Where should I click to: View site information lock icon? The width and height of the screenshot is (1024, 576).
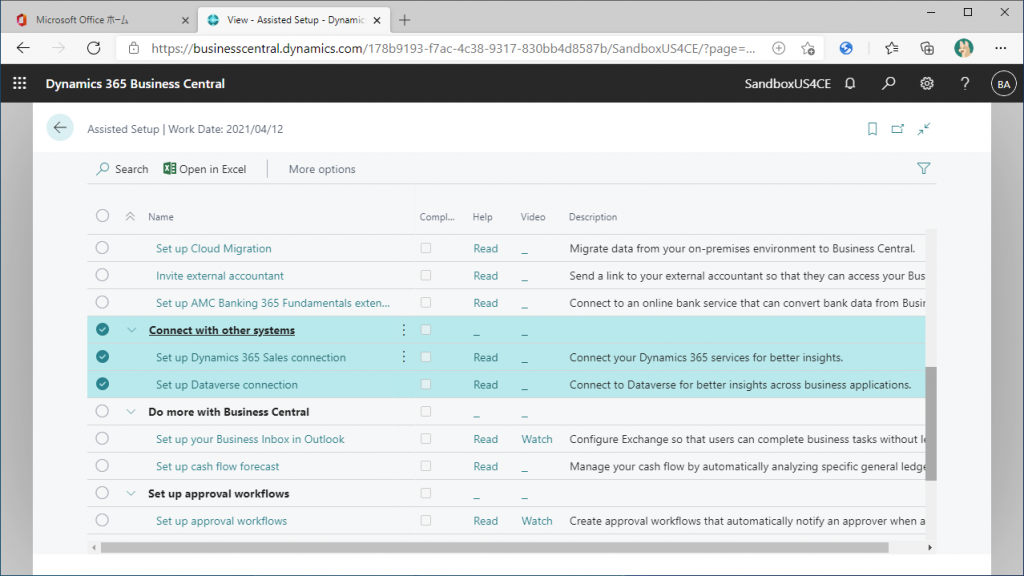pyautogui.click(x=134, y=48)
